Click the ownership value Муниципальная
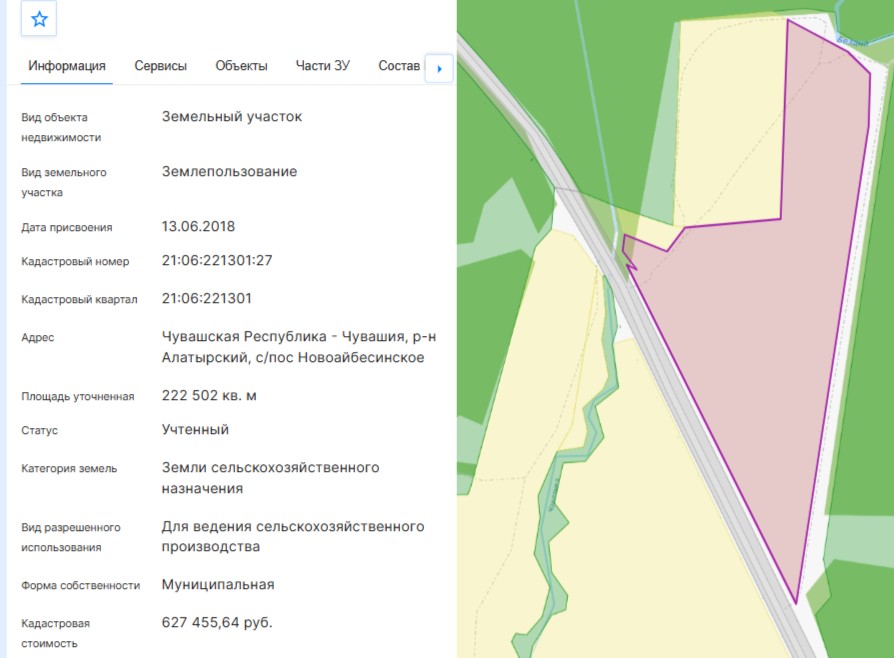This screenshot has width=894, height=658. (x=218, y=584)
